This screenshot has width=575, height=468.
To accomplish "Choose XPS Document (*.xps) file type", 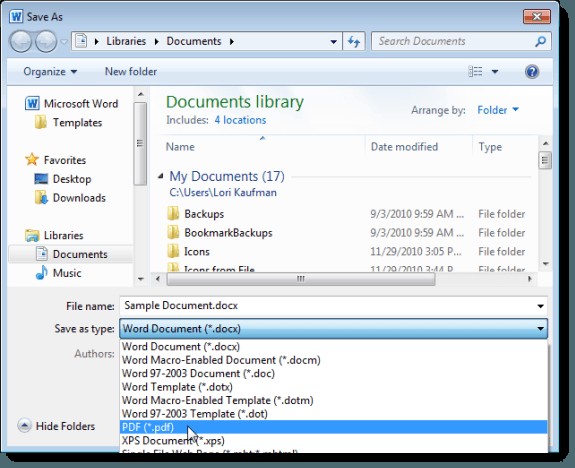I will tap(333, 440).
